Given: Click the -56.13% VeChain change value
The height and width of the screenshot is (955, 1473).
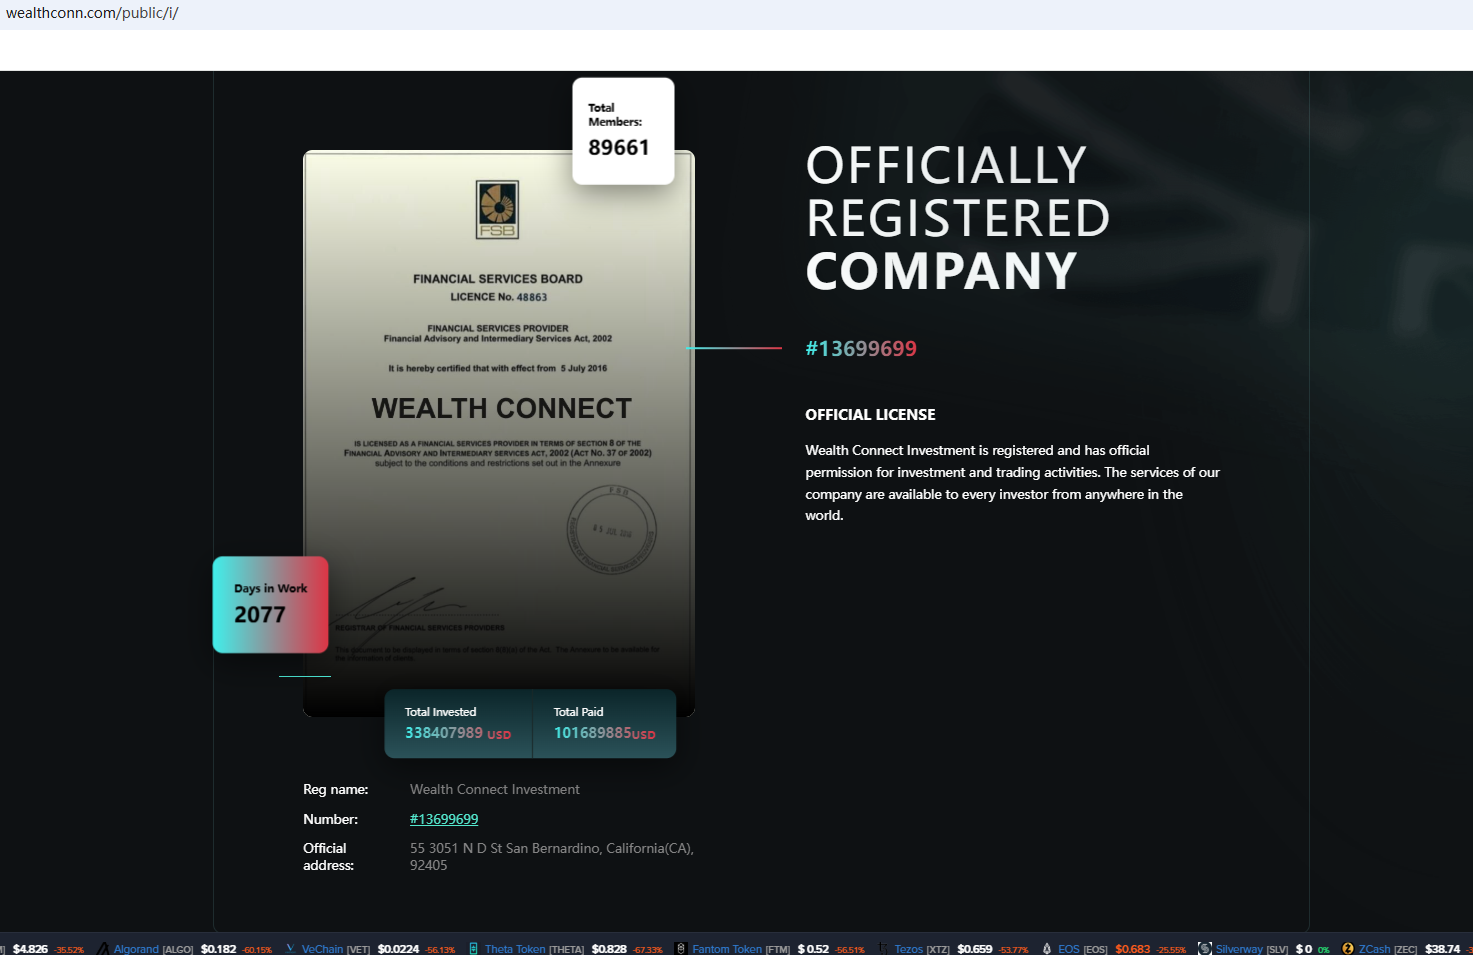Looking at the screenshot, I should [x=440, y=949].
